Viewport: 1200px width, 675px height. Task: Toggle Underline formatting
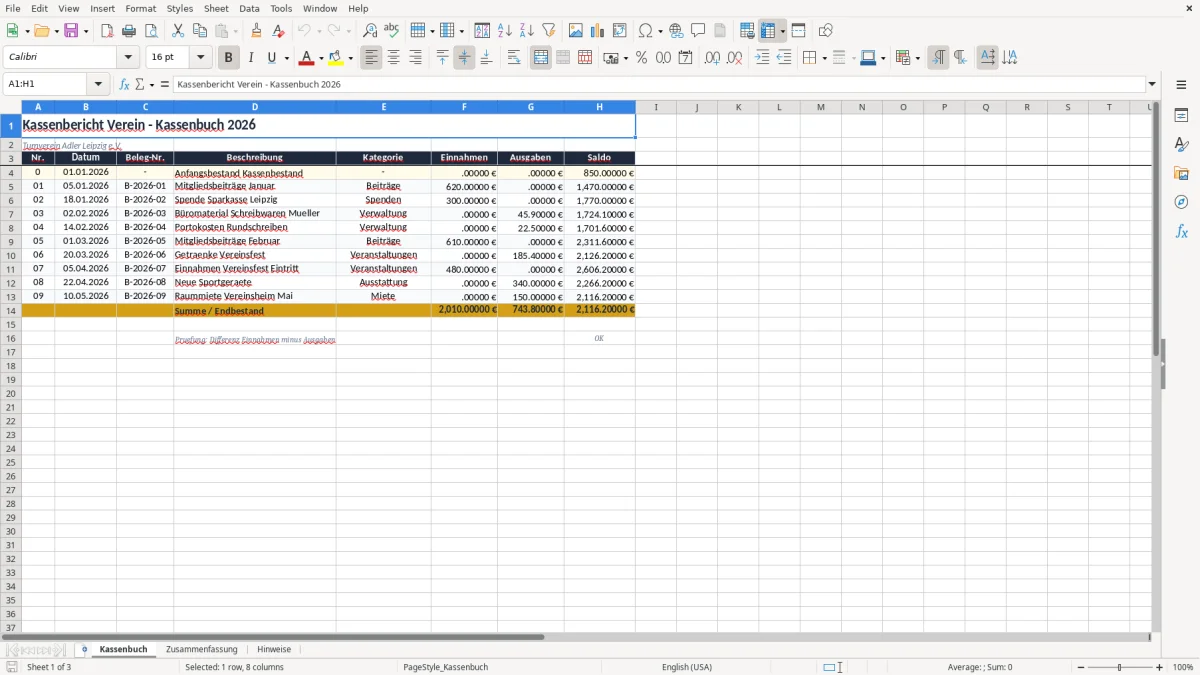[271, 58]
